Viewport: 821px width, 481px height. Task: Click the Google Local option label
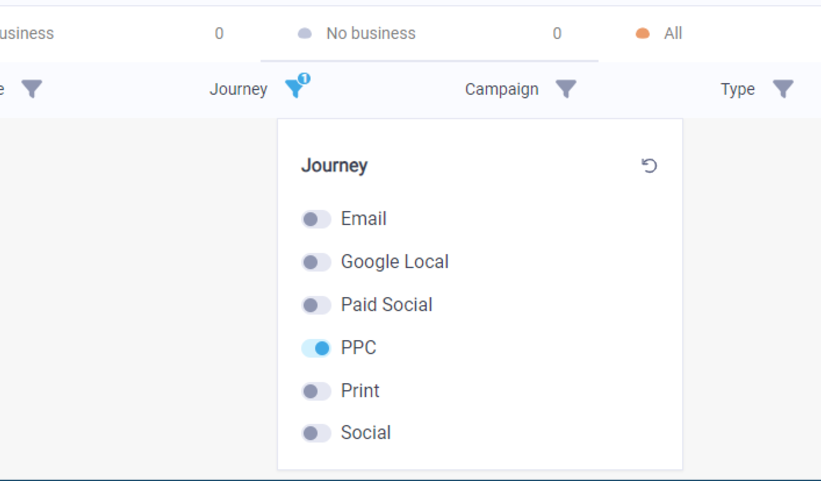[394, 262]
